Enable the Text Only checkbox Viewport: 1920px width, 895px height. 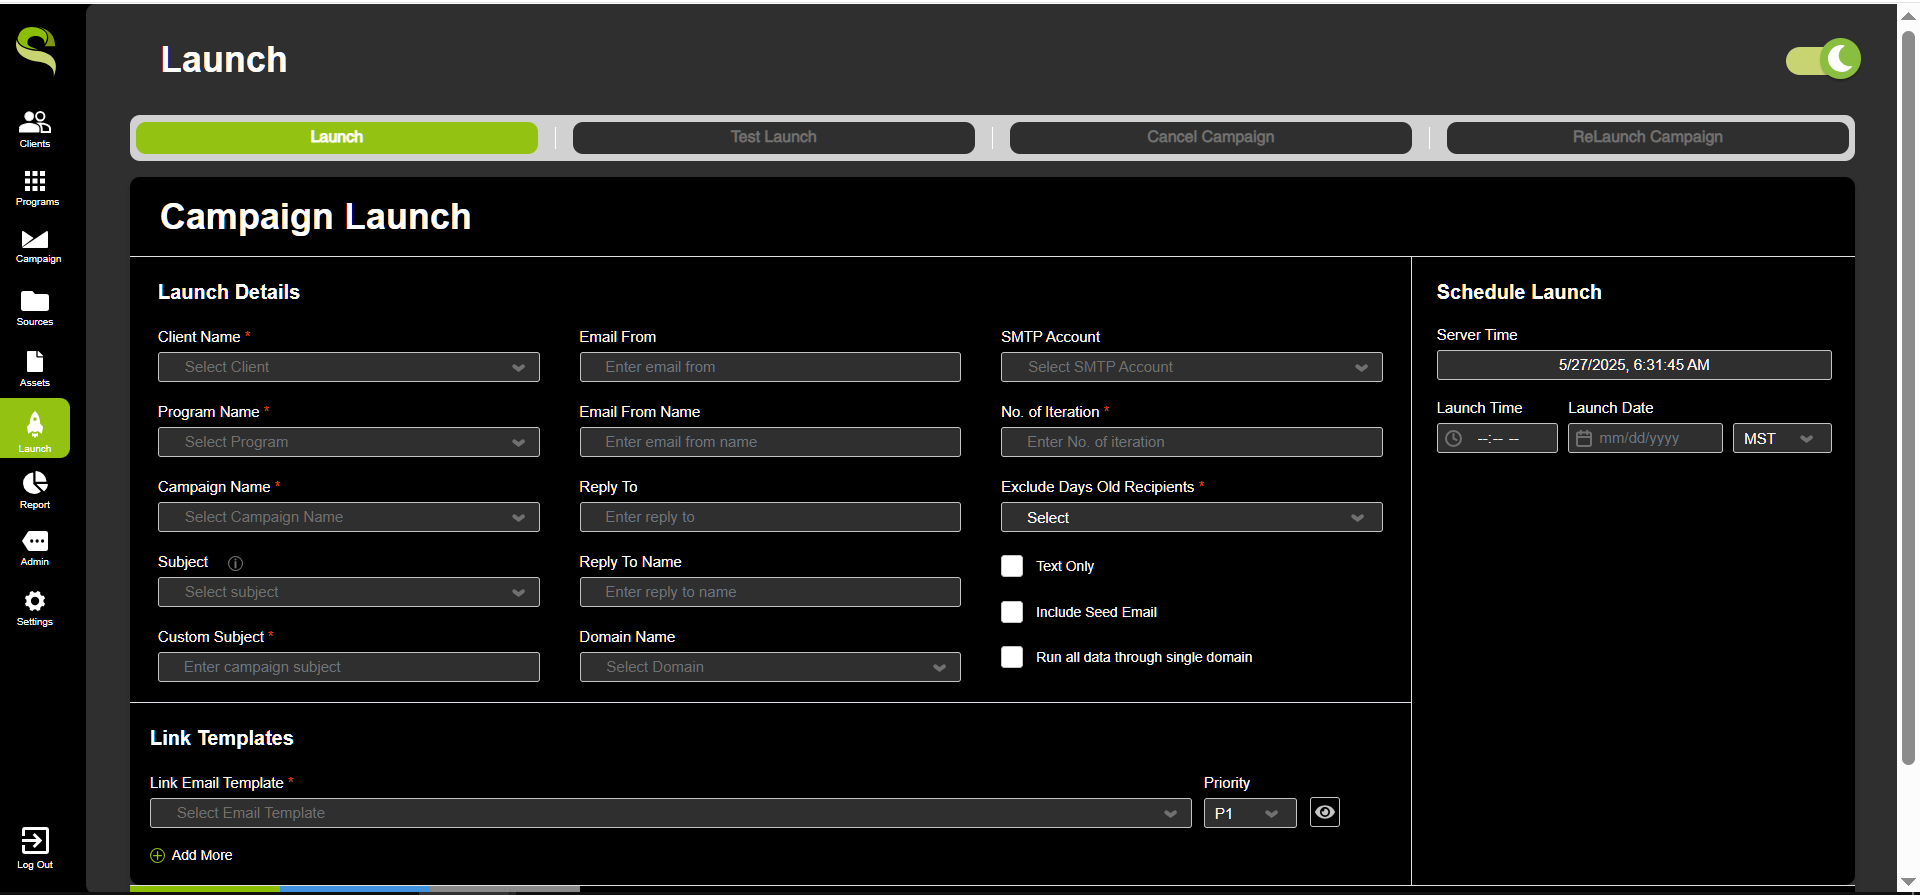pyautogui.click(x=1012, y=566)
